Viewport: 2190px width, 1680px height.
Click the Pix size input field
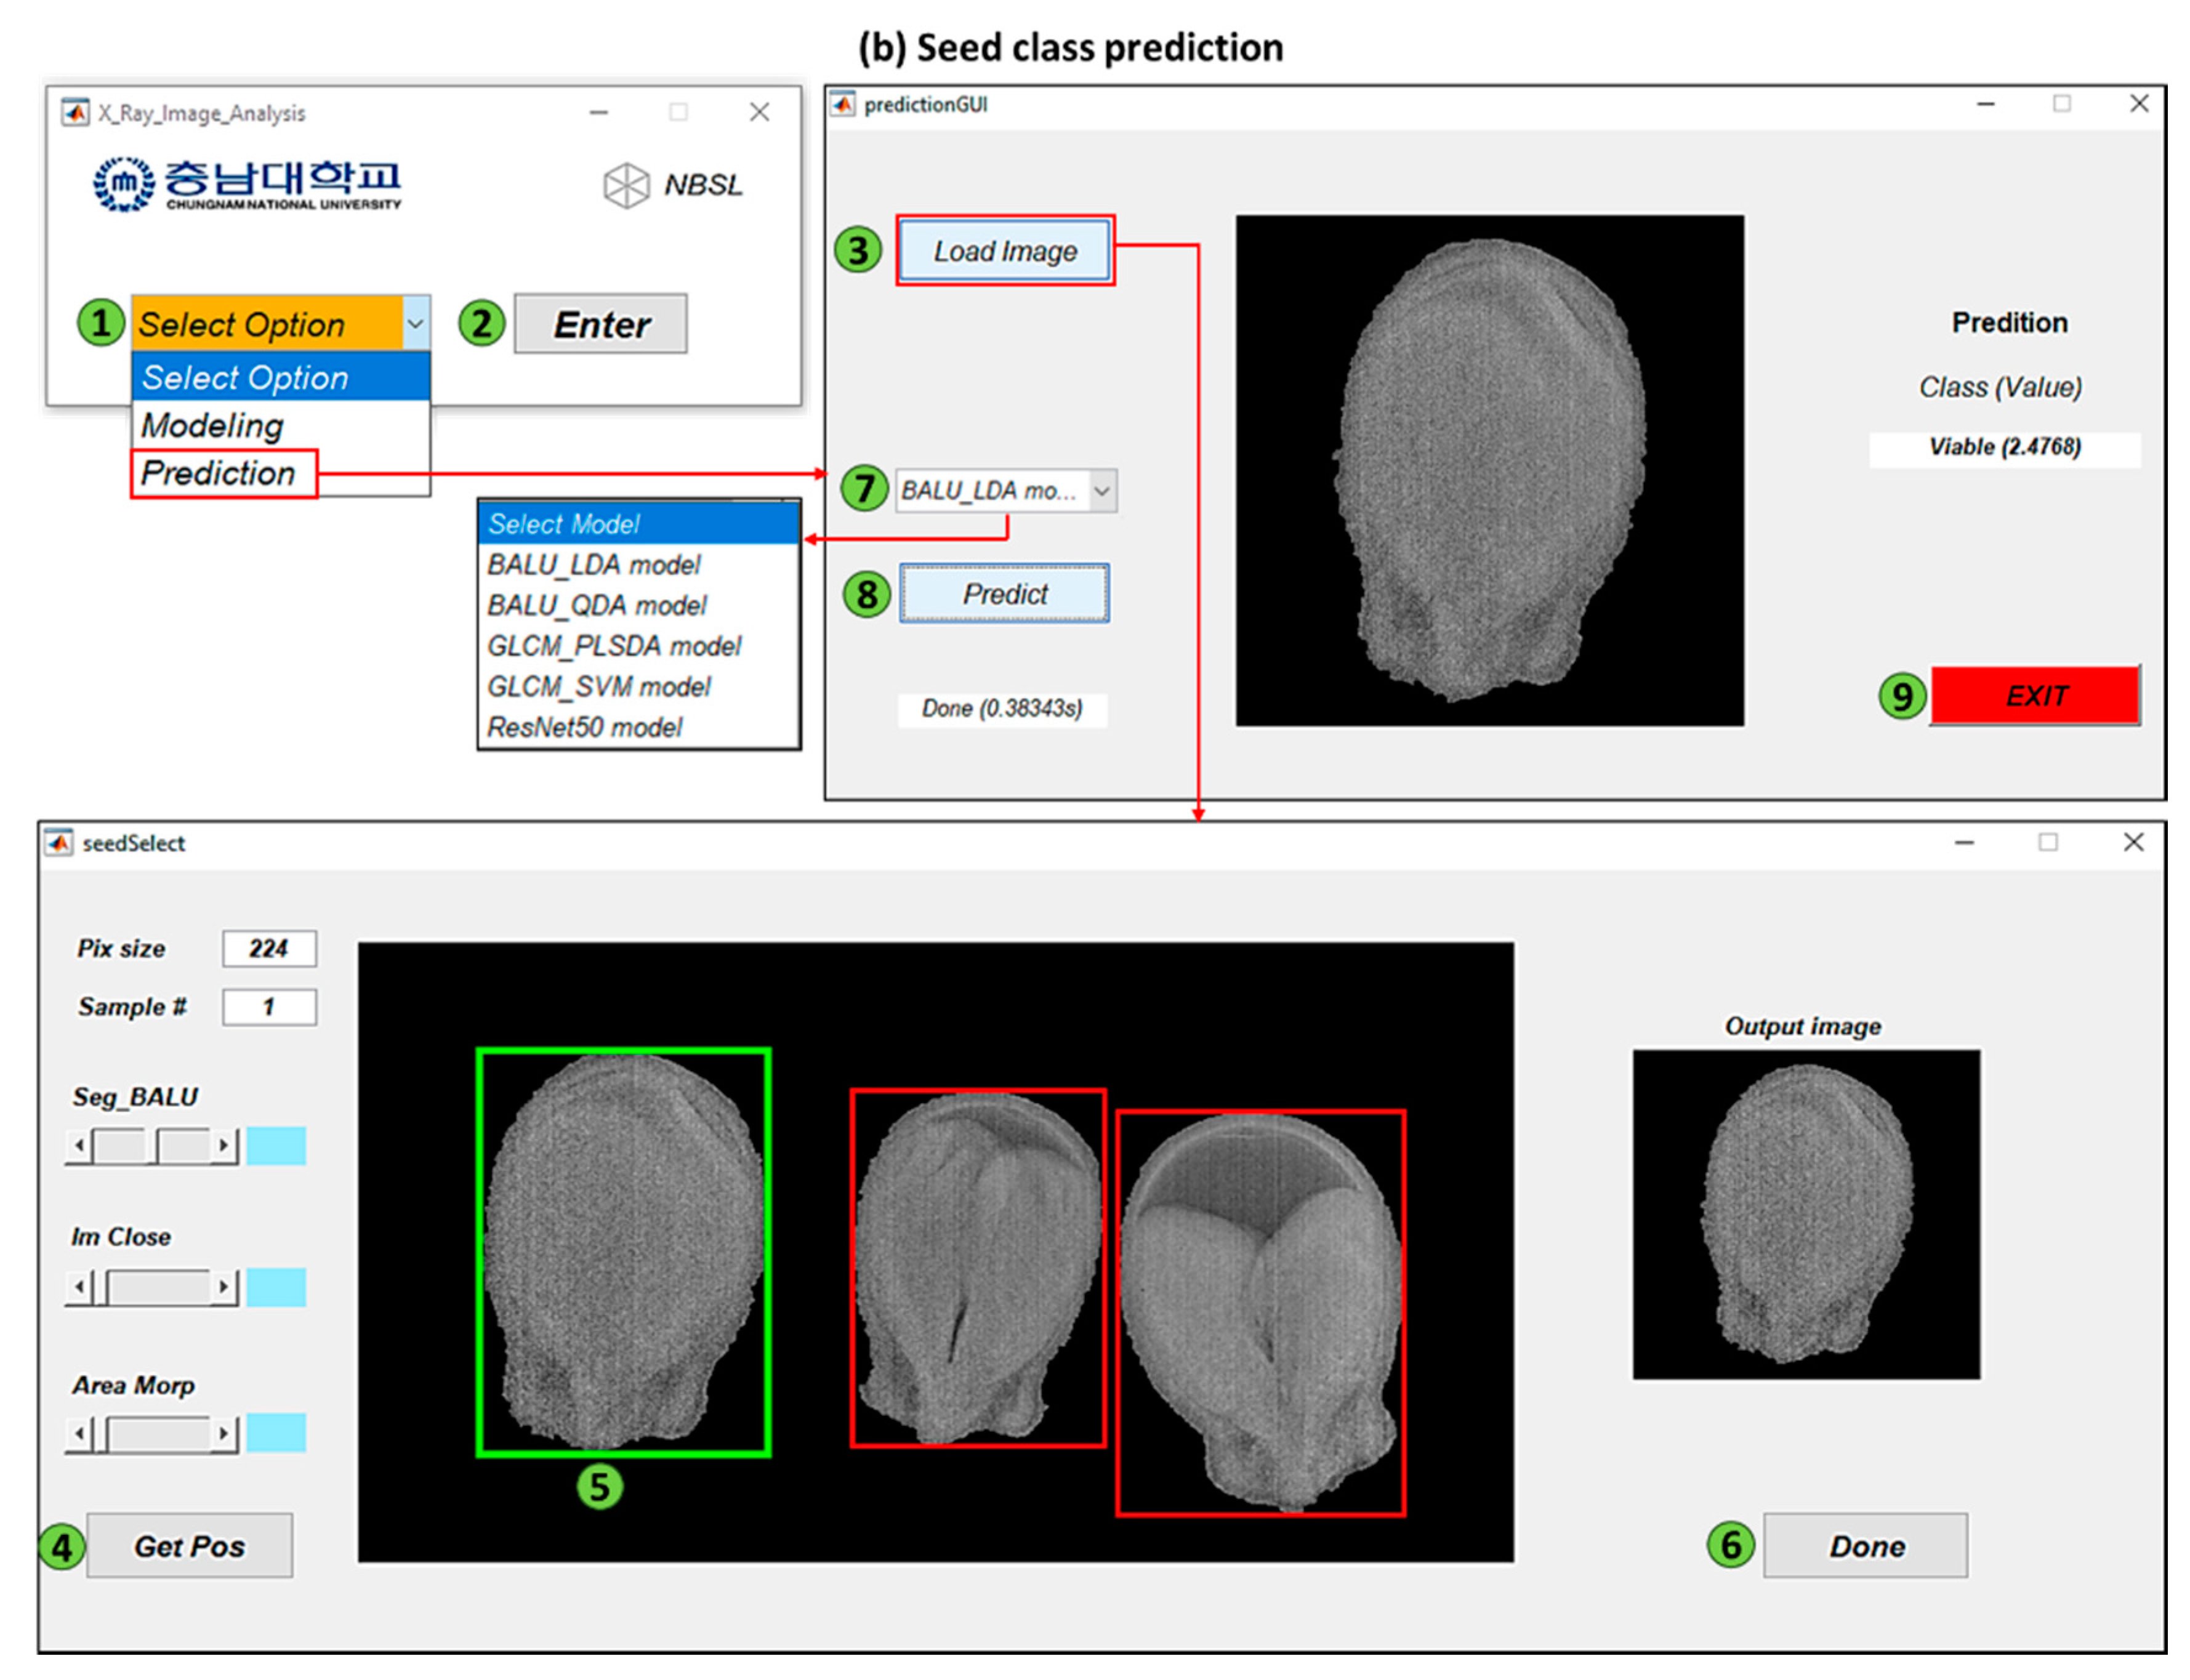[269, 948]
